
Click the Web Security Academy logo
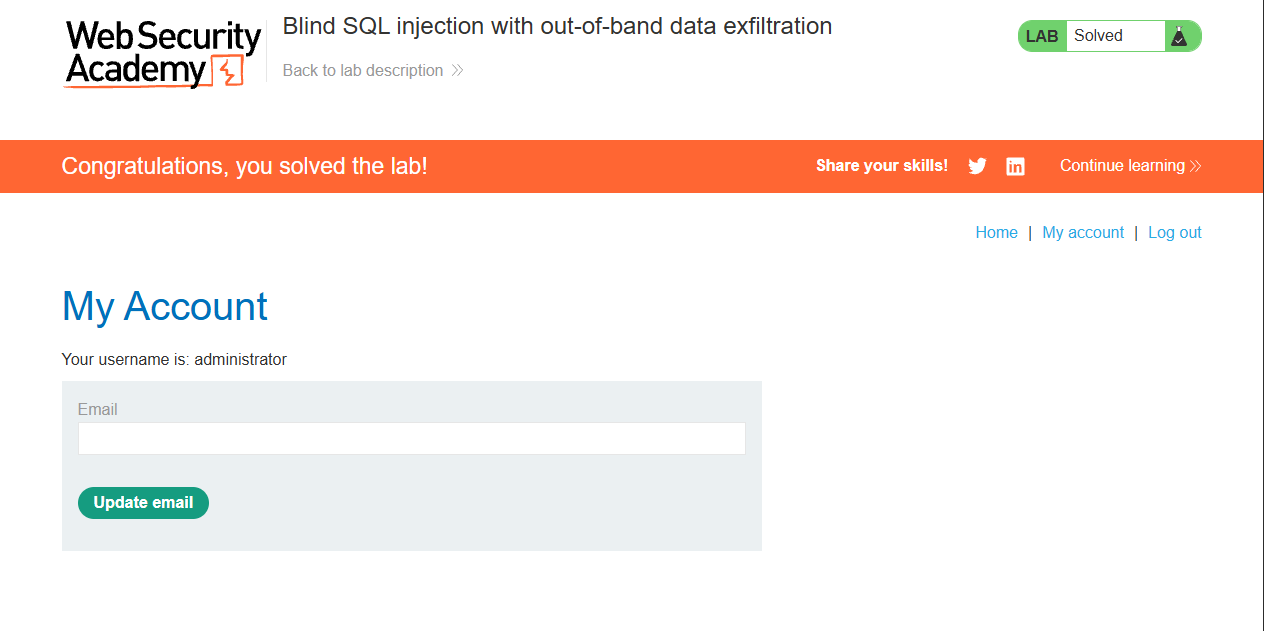(163, 54)
